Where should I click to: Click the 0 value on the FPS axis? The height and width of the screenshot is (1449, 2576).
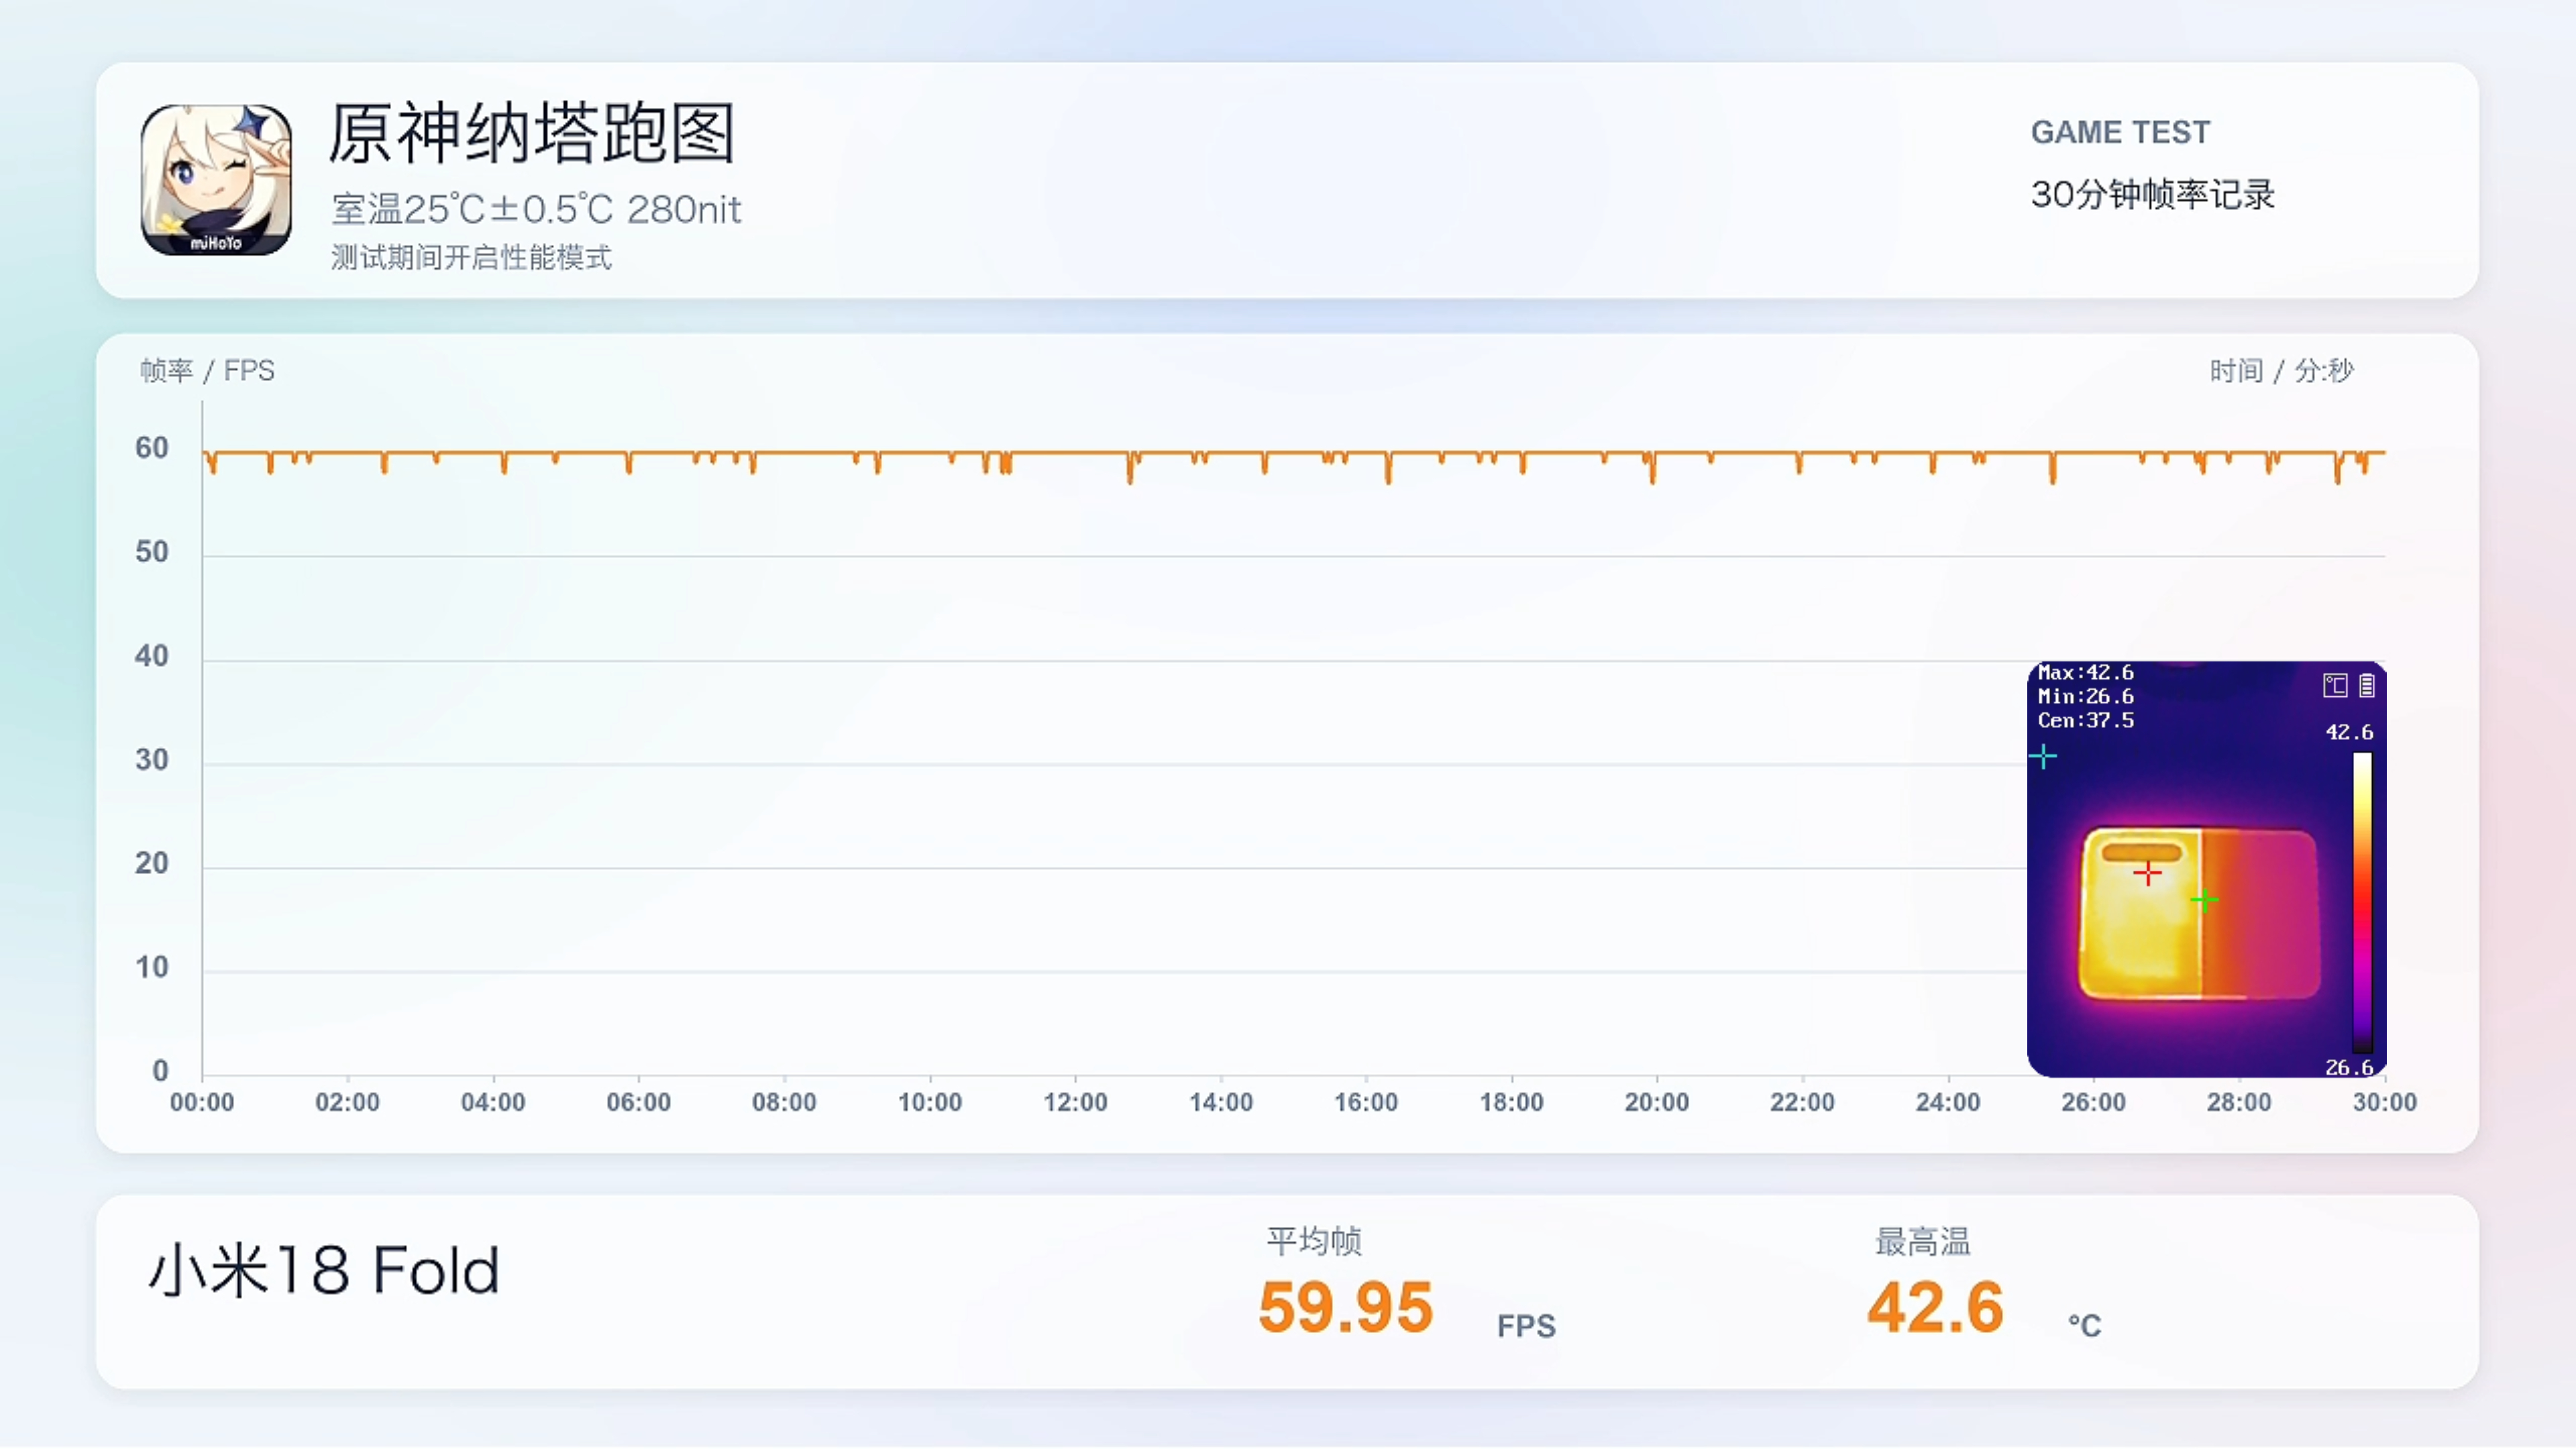(160, 1071)
